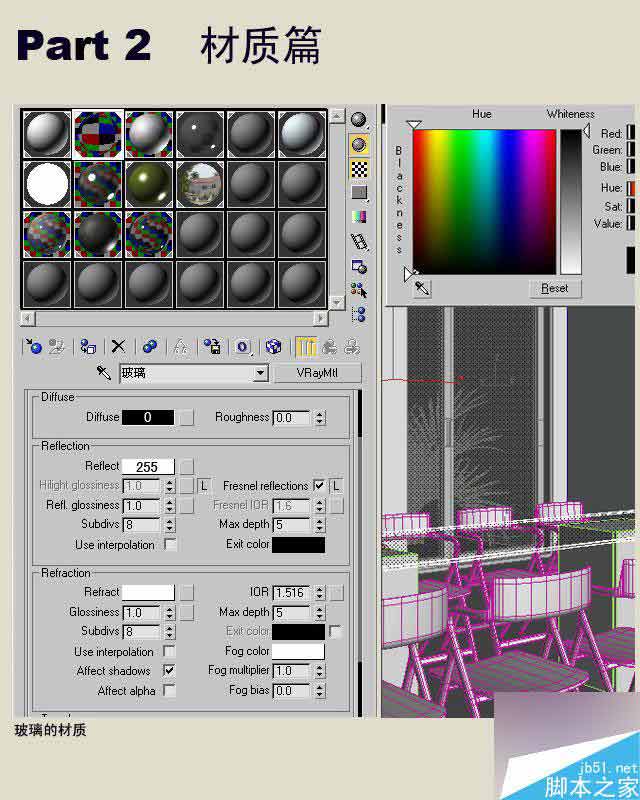Click the Roughness spinner arrows
The height and width of the screenshot is (800, 640).
click(x=319, y=418)
